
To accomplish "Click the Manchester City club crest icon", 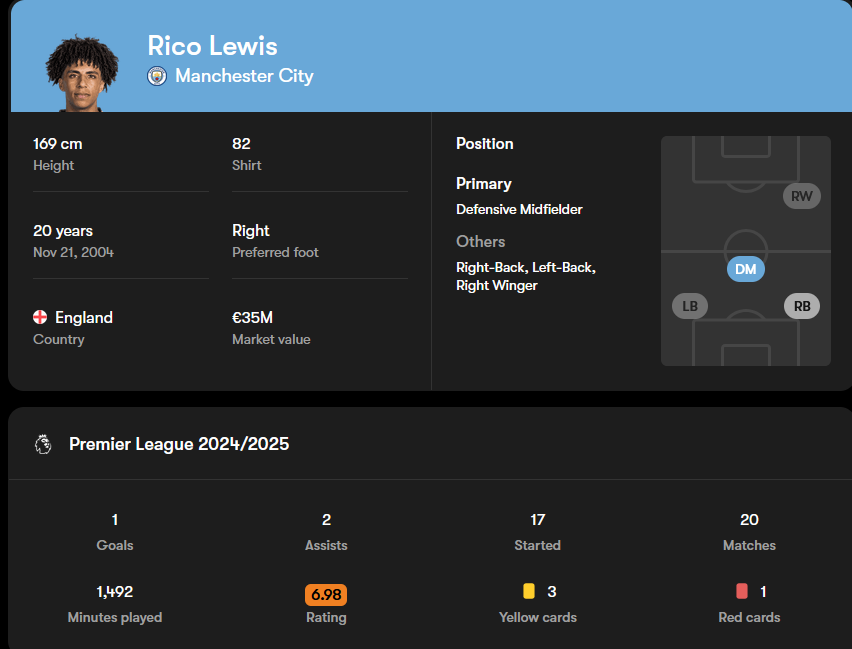I will [157, 76].
